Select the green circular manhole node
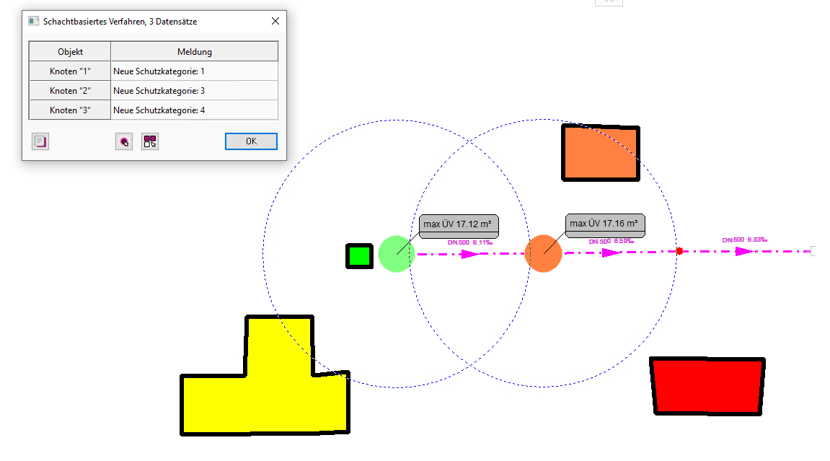This screenshot has width=830, height=461. pos(396,254)
